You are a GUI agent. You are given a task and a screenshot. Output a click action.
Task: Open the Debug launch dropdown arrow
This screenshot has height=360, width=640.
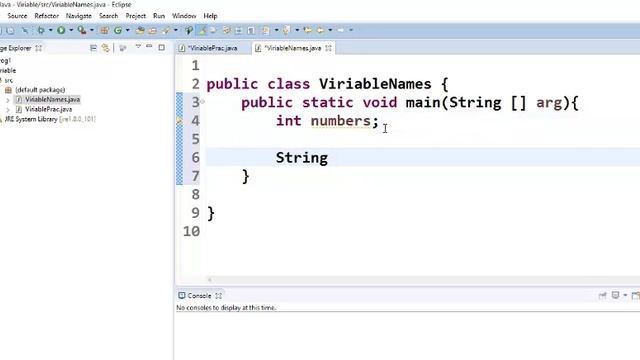(50, 30)
